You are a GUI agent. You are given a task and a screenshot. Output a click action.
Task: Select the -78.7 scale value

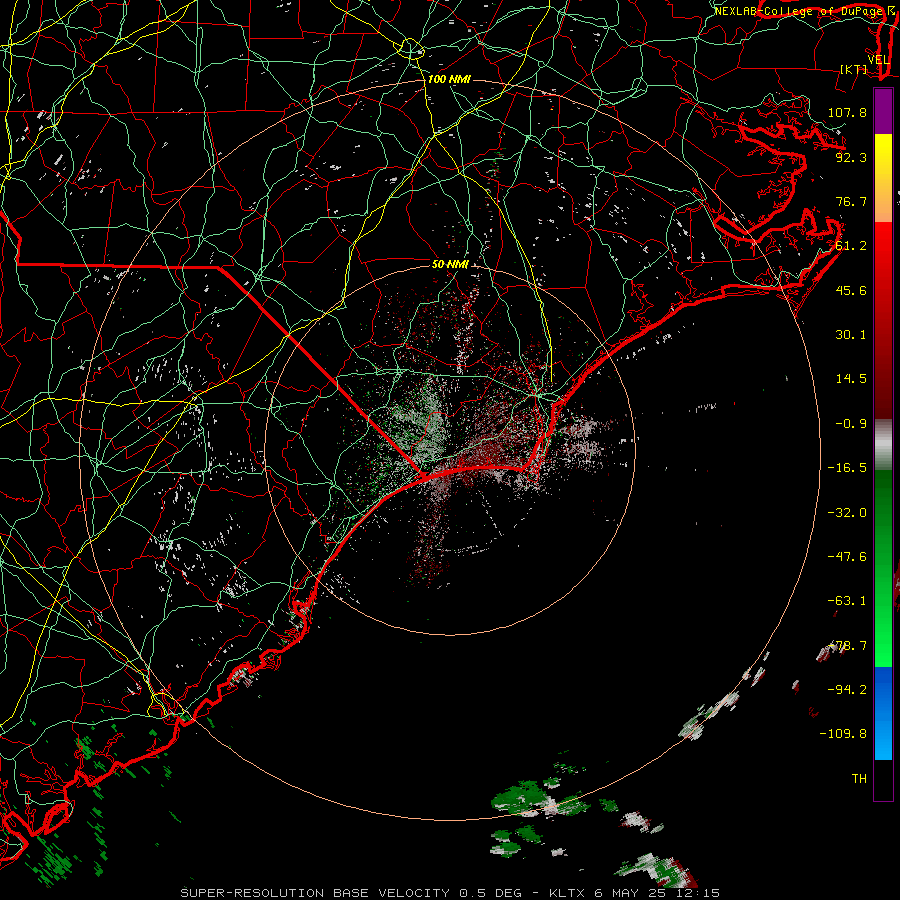[x=847, y=646]
